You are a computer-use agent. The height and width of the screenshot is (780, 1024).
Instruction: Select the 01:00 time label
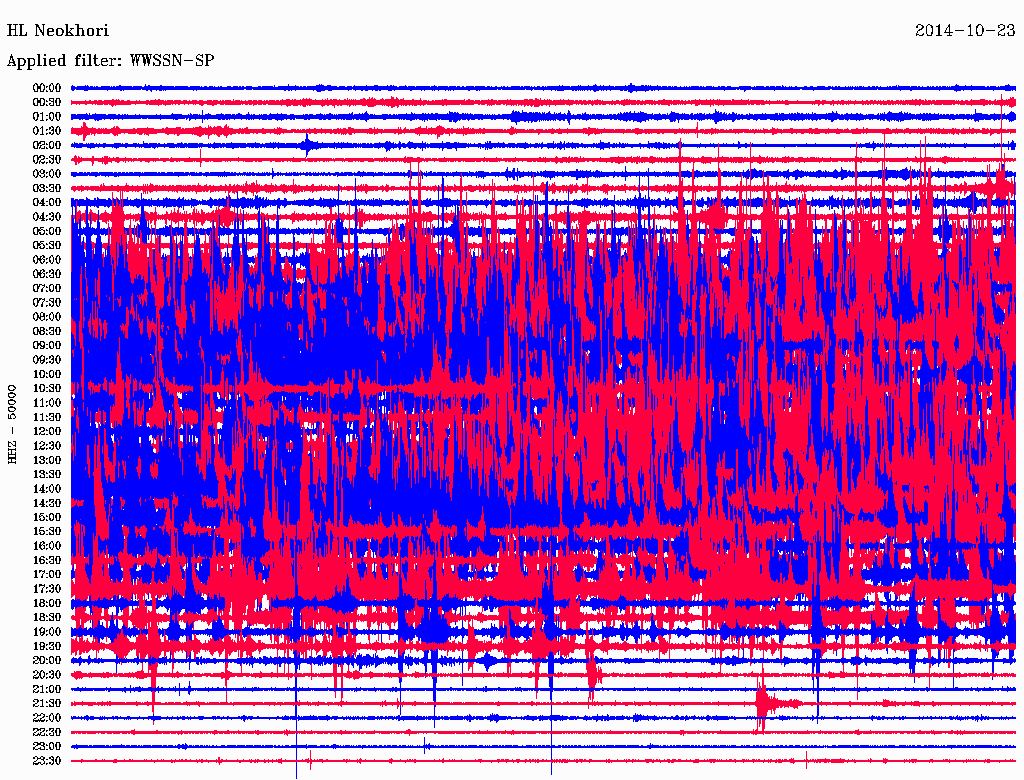click(46, 116)
